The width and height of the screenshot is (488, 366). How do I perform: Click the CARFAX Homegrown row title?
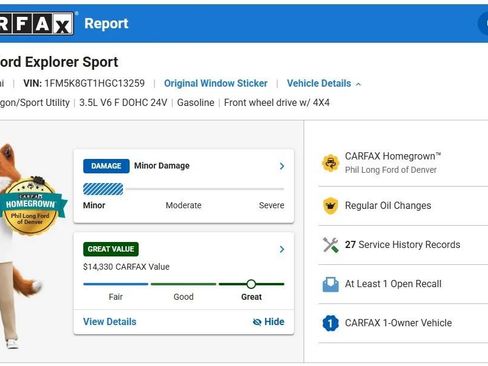tap(393, 156)
